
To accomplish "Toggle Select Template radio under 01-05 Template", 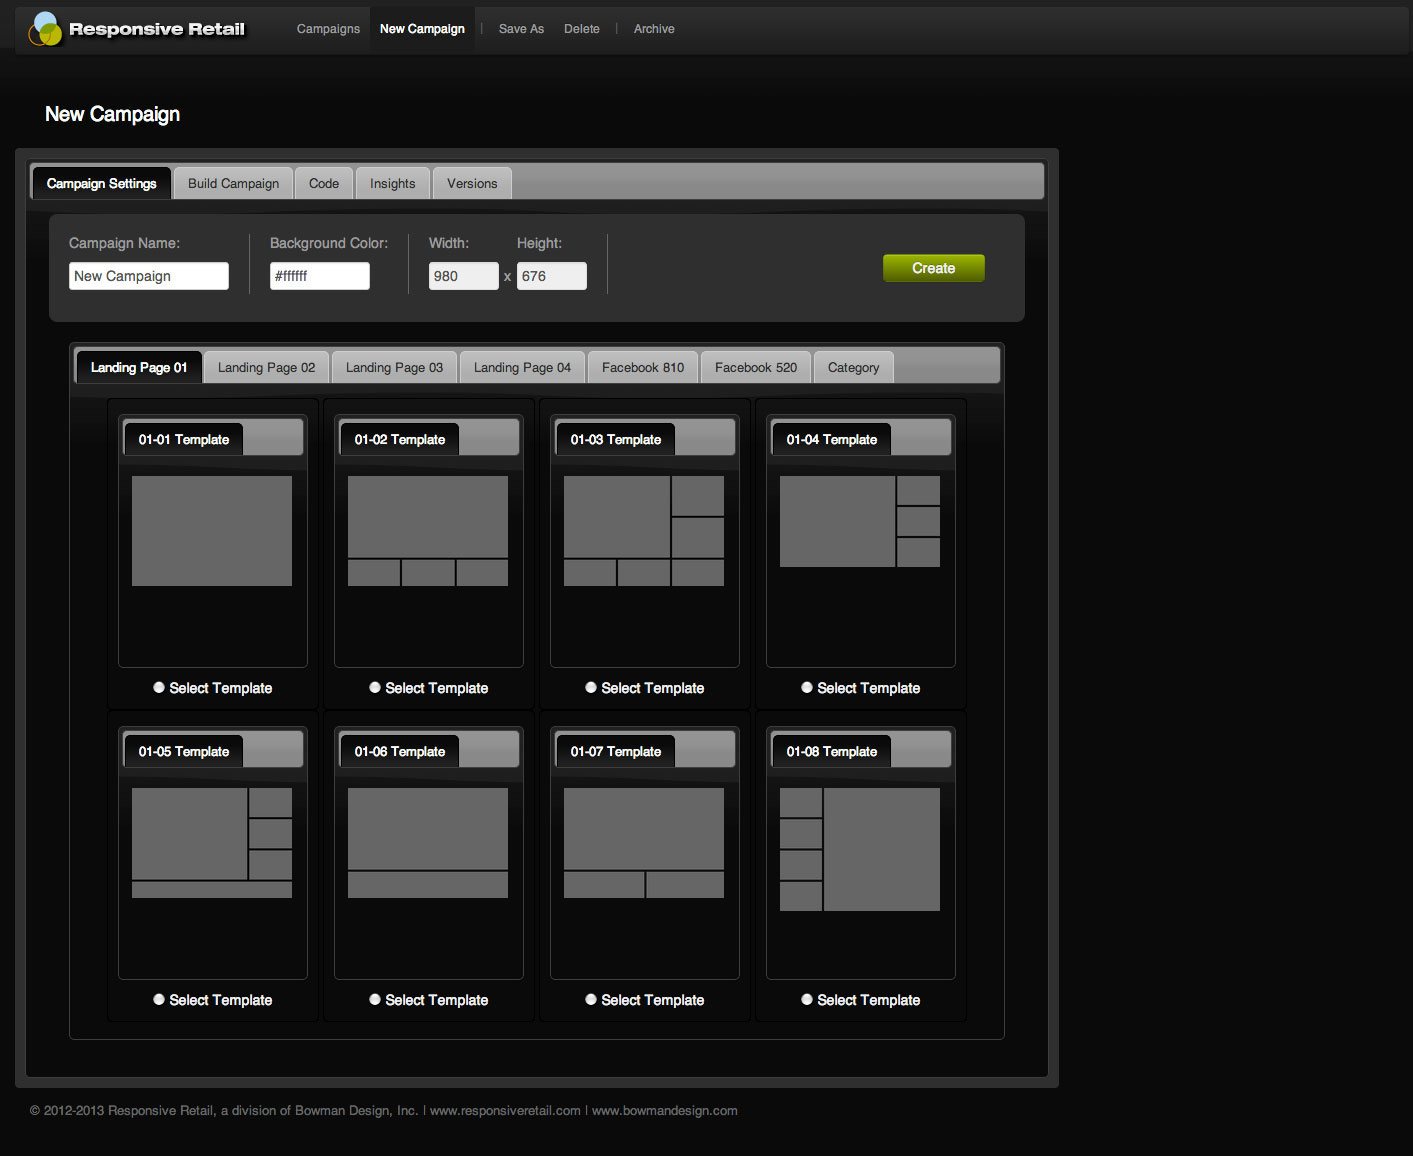I will pyautogui.click(x=159, y=999).
